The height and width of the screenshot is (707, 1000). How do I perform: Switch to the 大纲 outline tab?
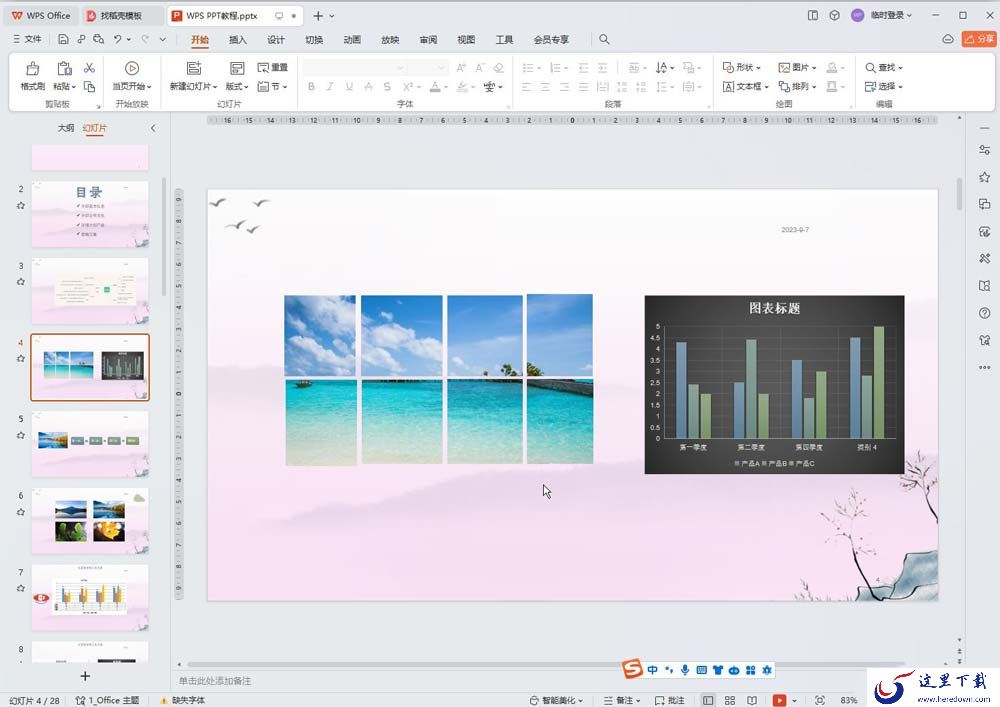coord(66,128)
